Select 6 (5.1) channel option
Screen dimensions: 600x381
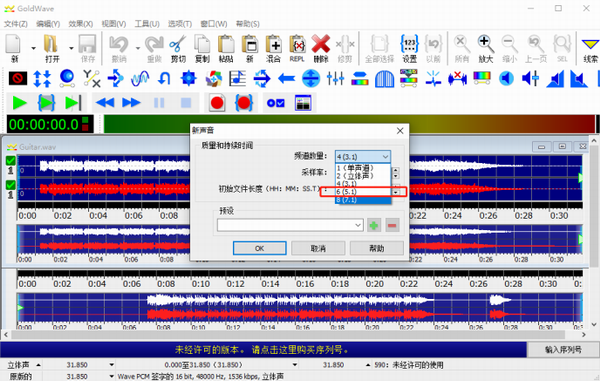click(x=363, y=192)
